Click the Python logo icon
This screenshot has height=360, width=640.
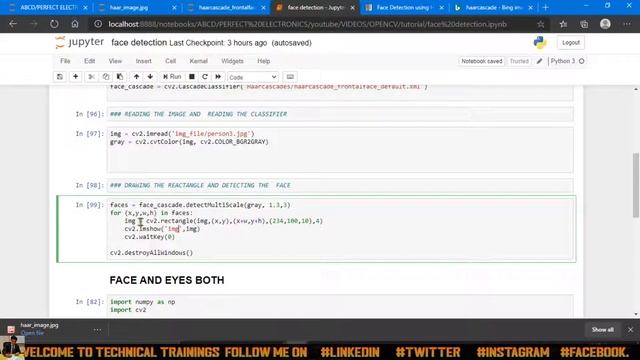tap(540, 42)
